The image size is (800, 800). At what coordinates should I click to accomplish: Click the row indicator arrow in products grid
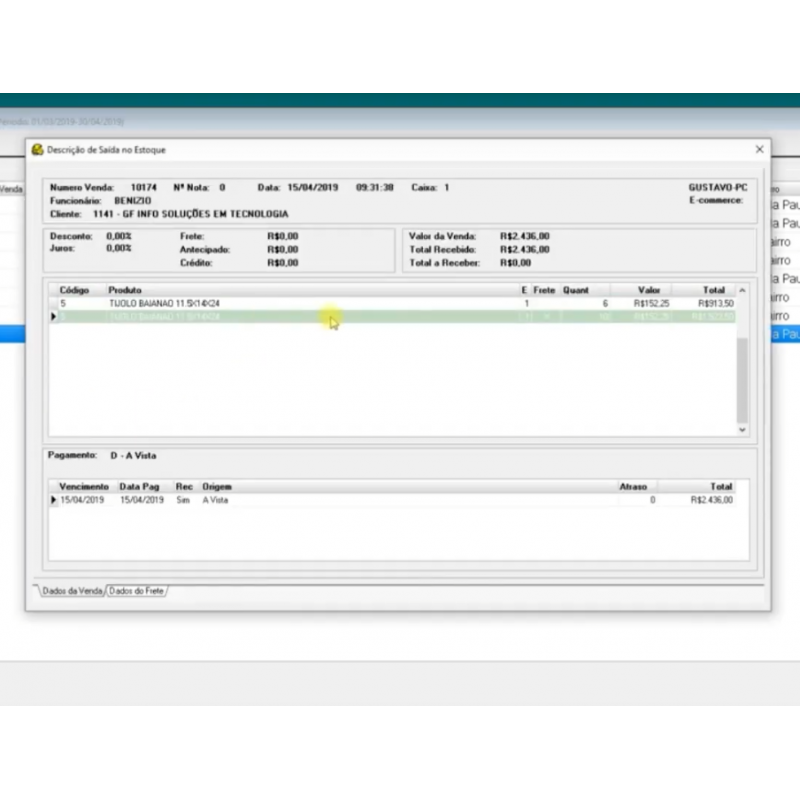pos(54,317)
